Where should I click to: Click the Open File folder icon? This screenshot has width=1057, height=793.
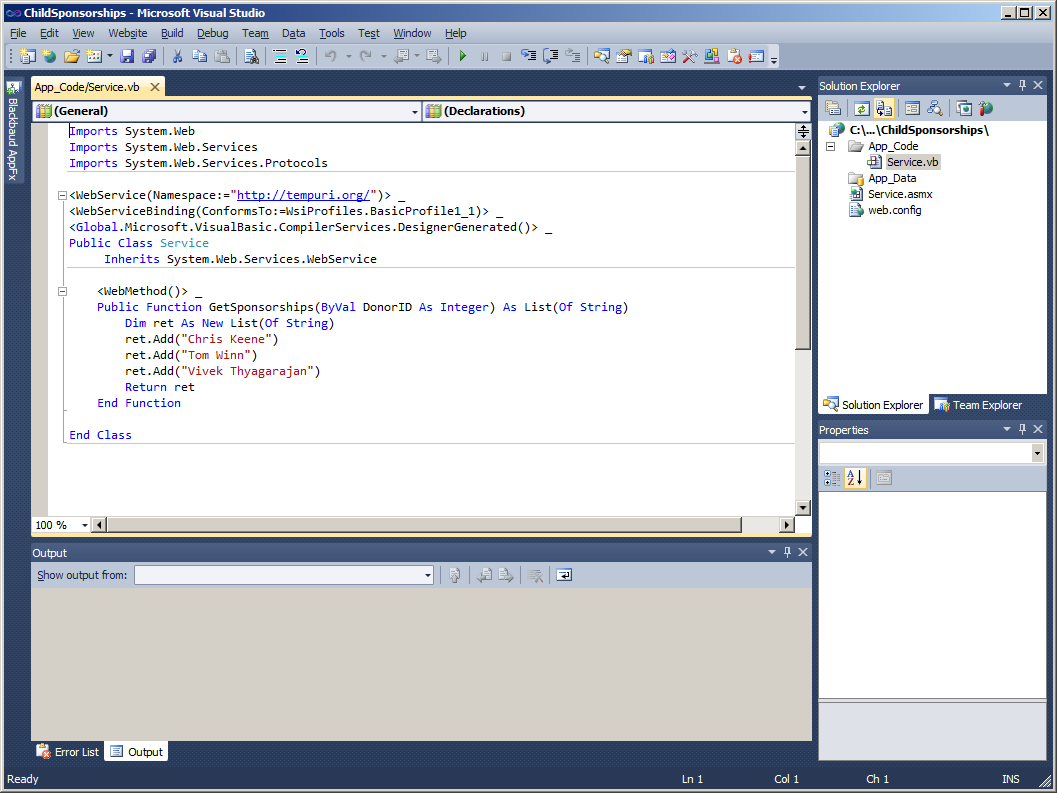point(71,57)
